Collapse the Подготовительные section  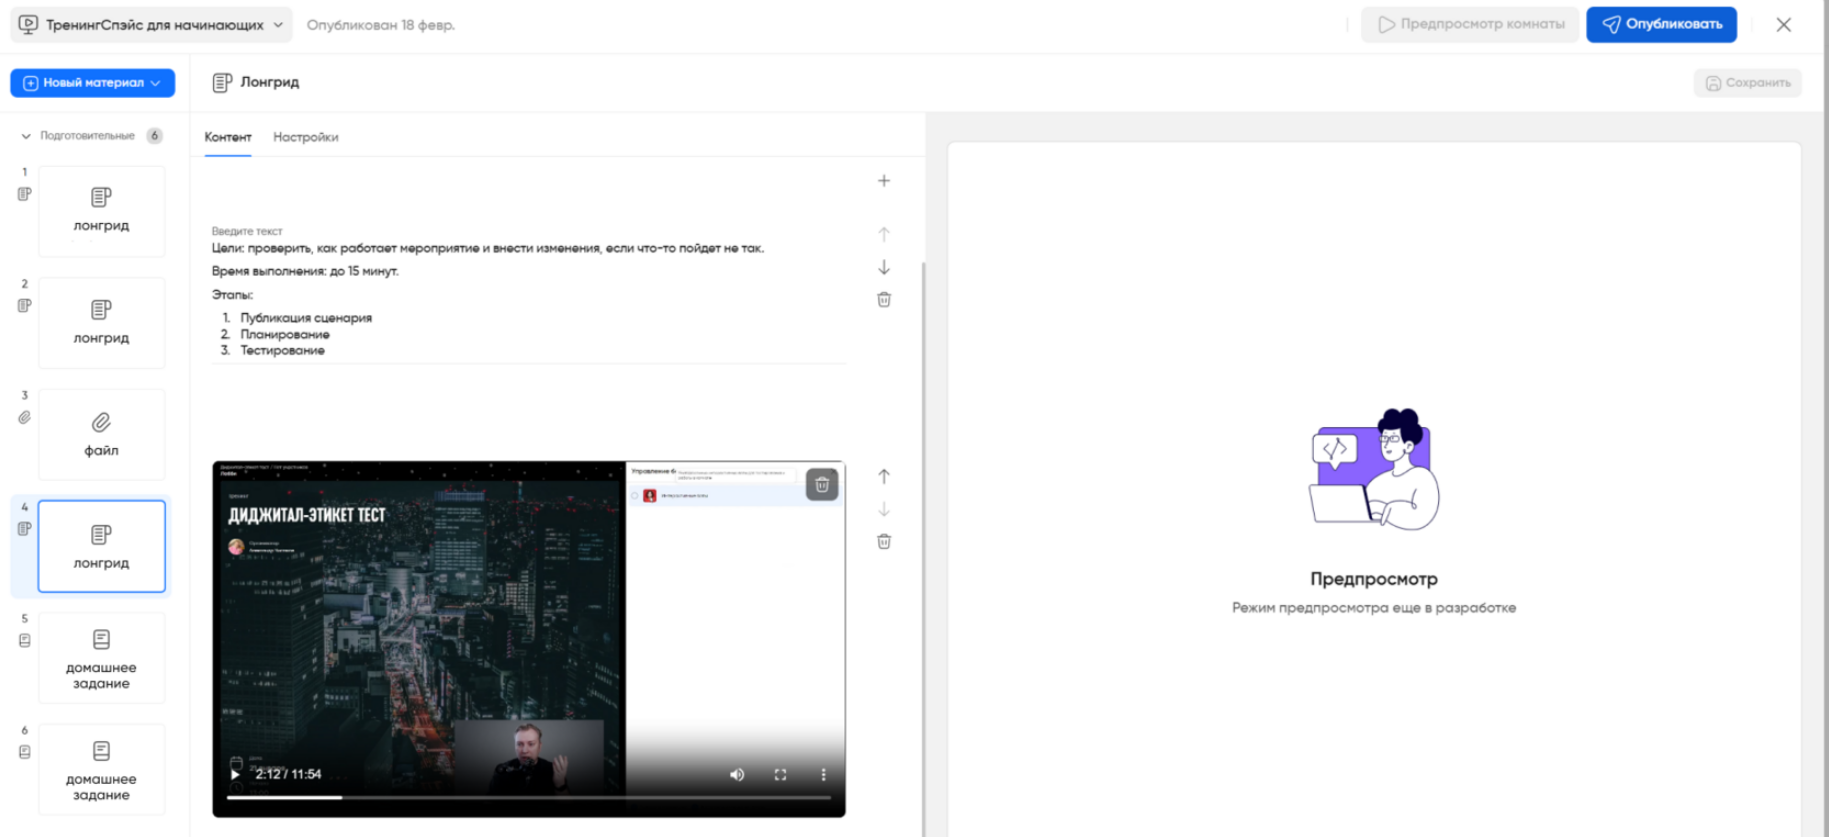(x=27, y=136)
